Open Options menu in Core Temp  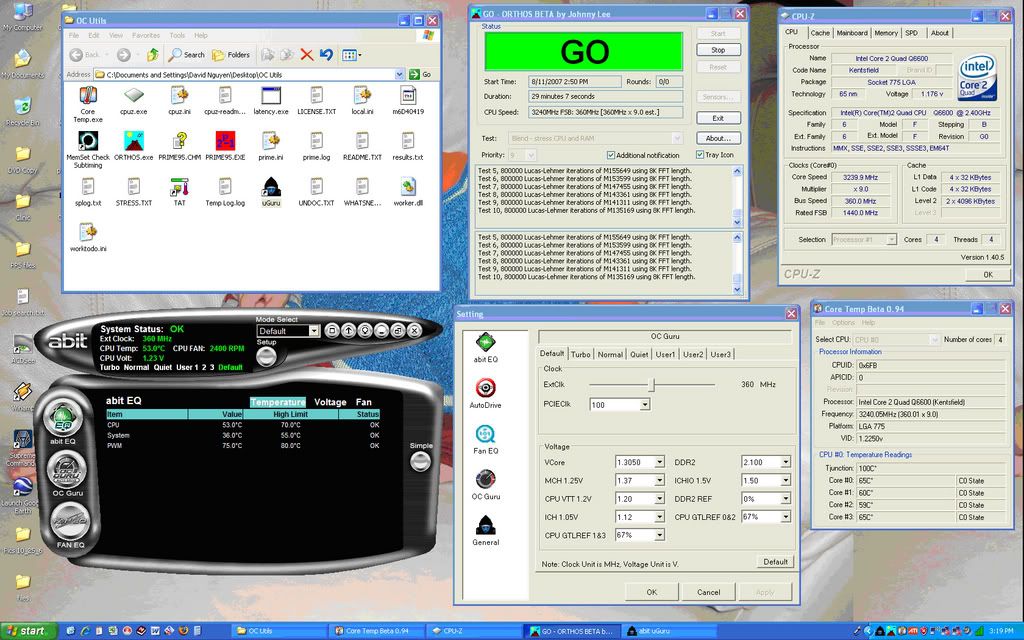click(x=843, y=323)
